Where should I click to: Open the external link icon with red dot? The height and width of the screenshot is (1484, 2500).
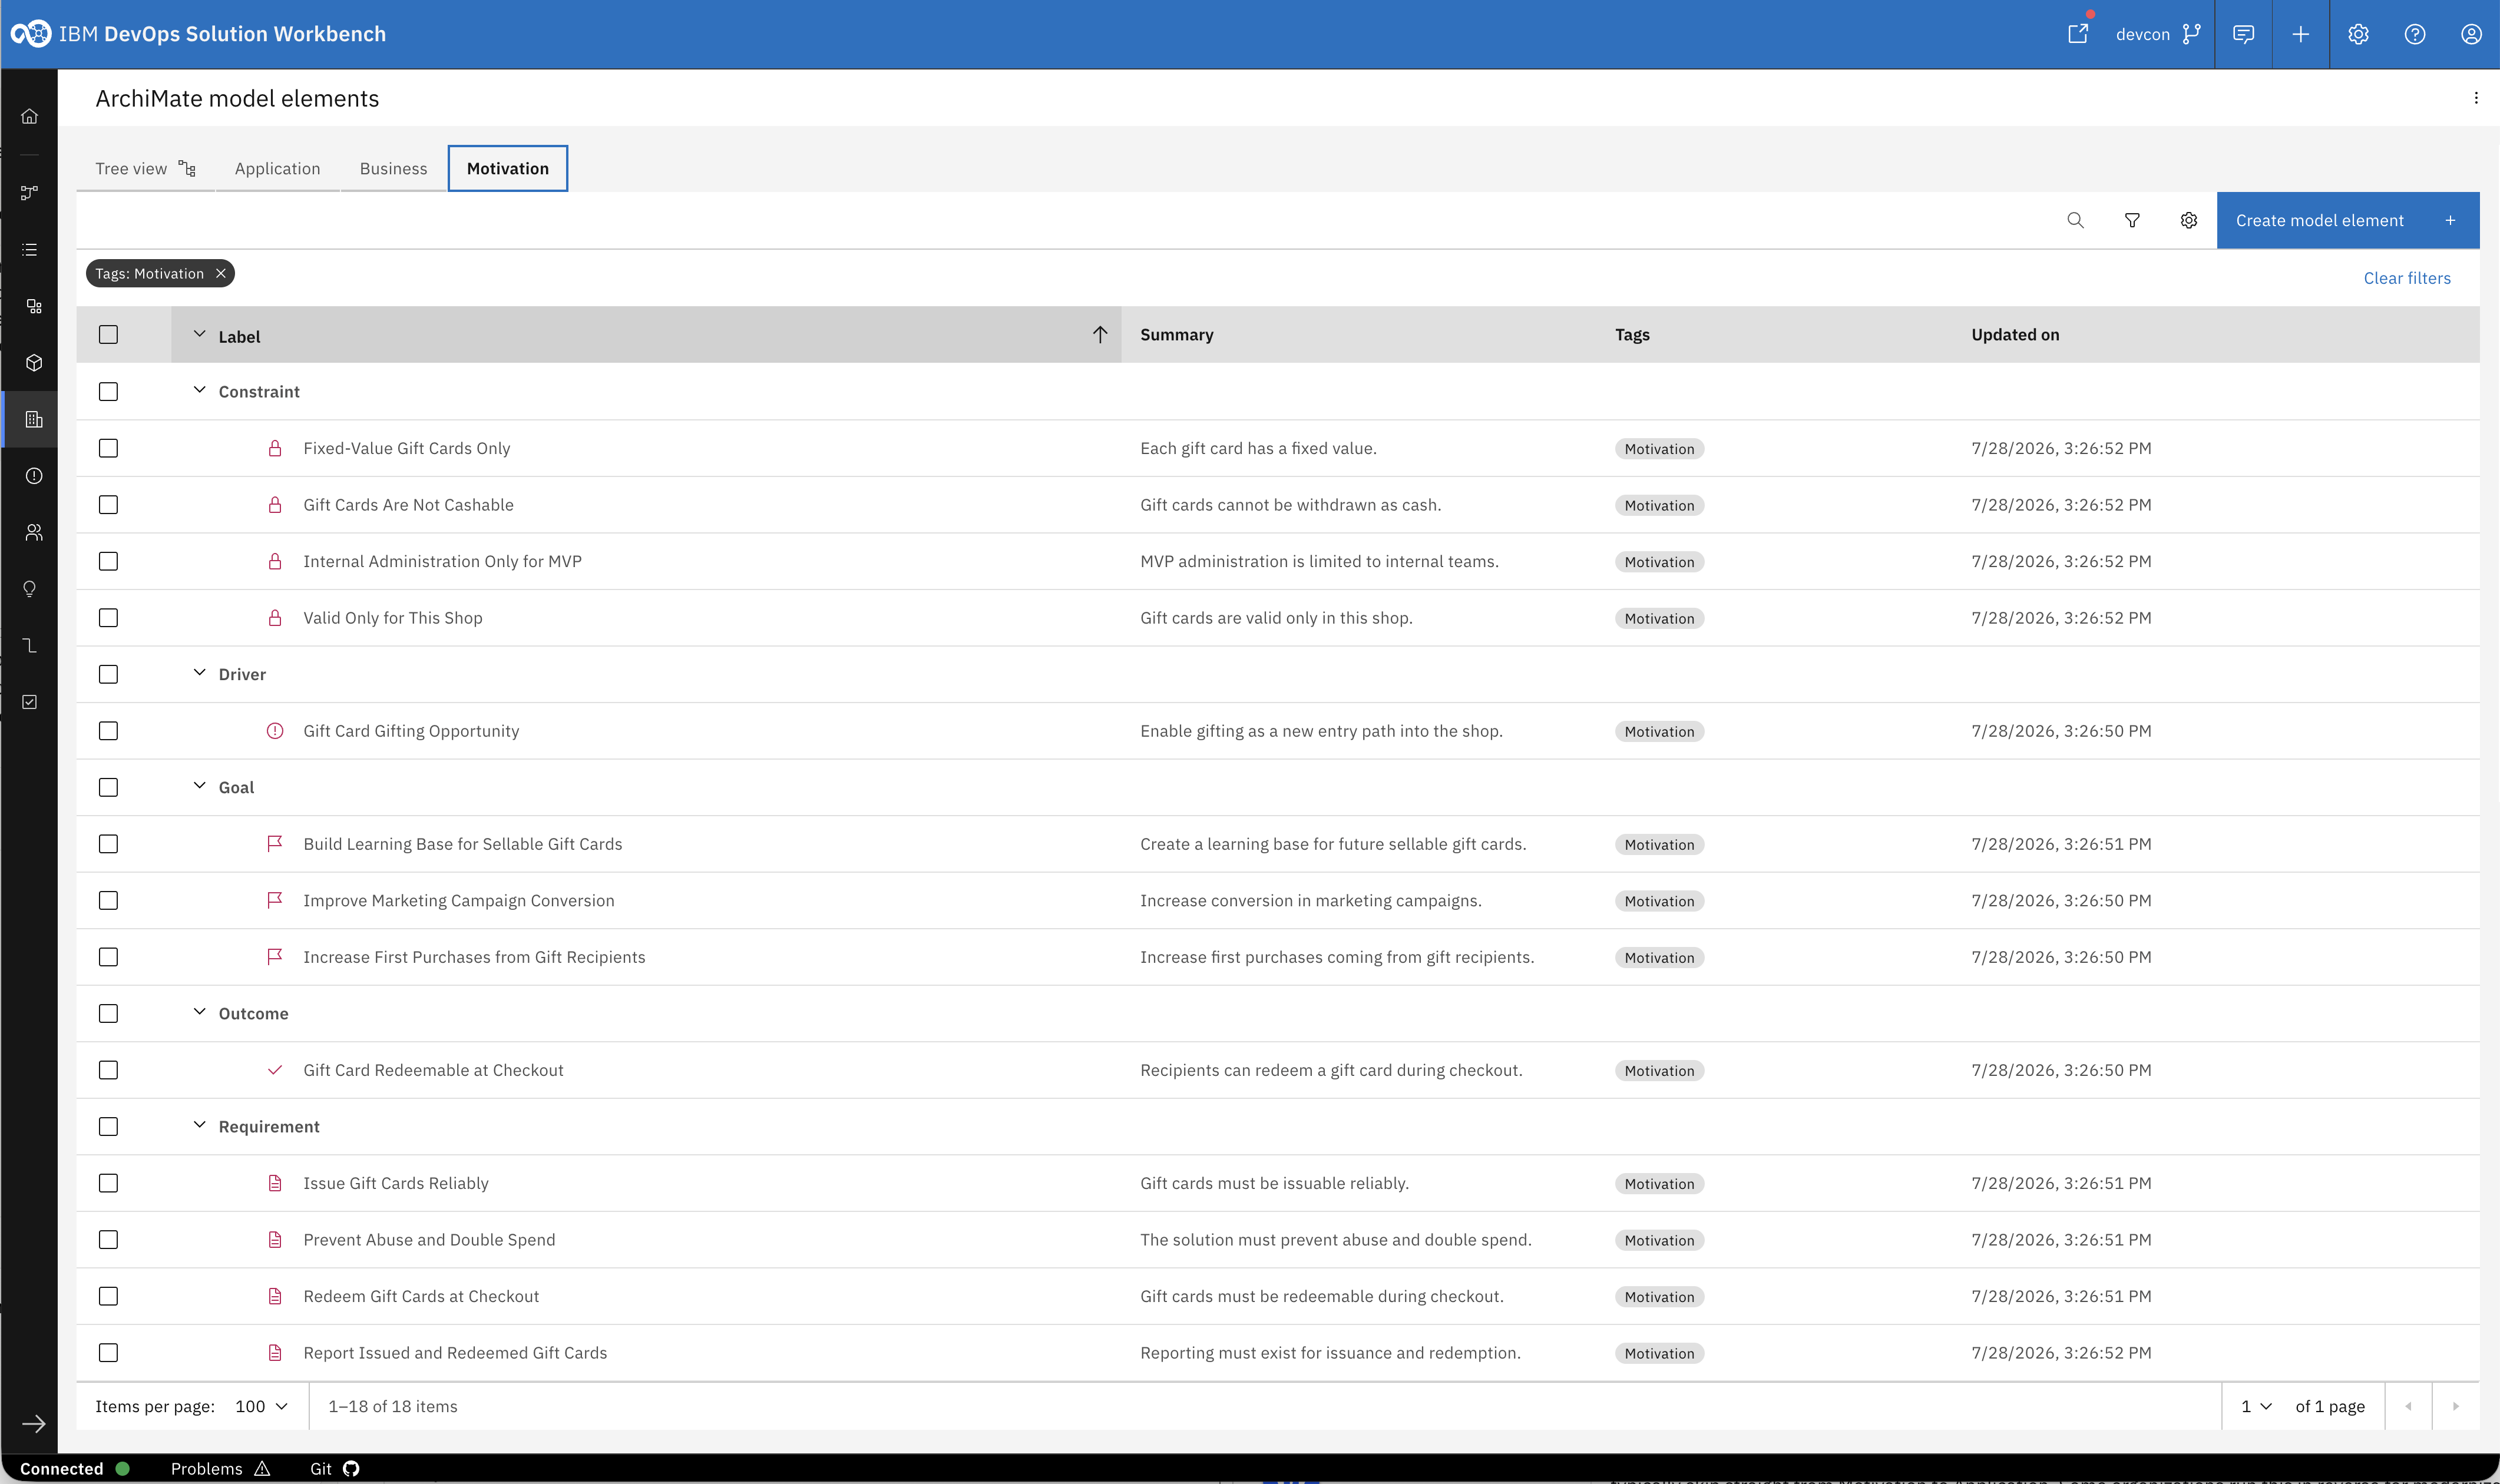[2078, 33]
